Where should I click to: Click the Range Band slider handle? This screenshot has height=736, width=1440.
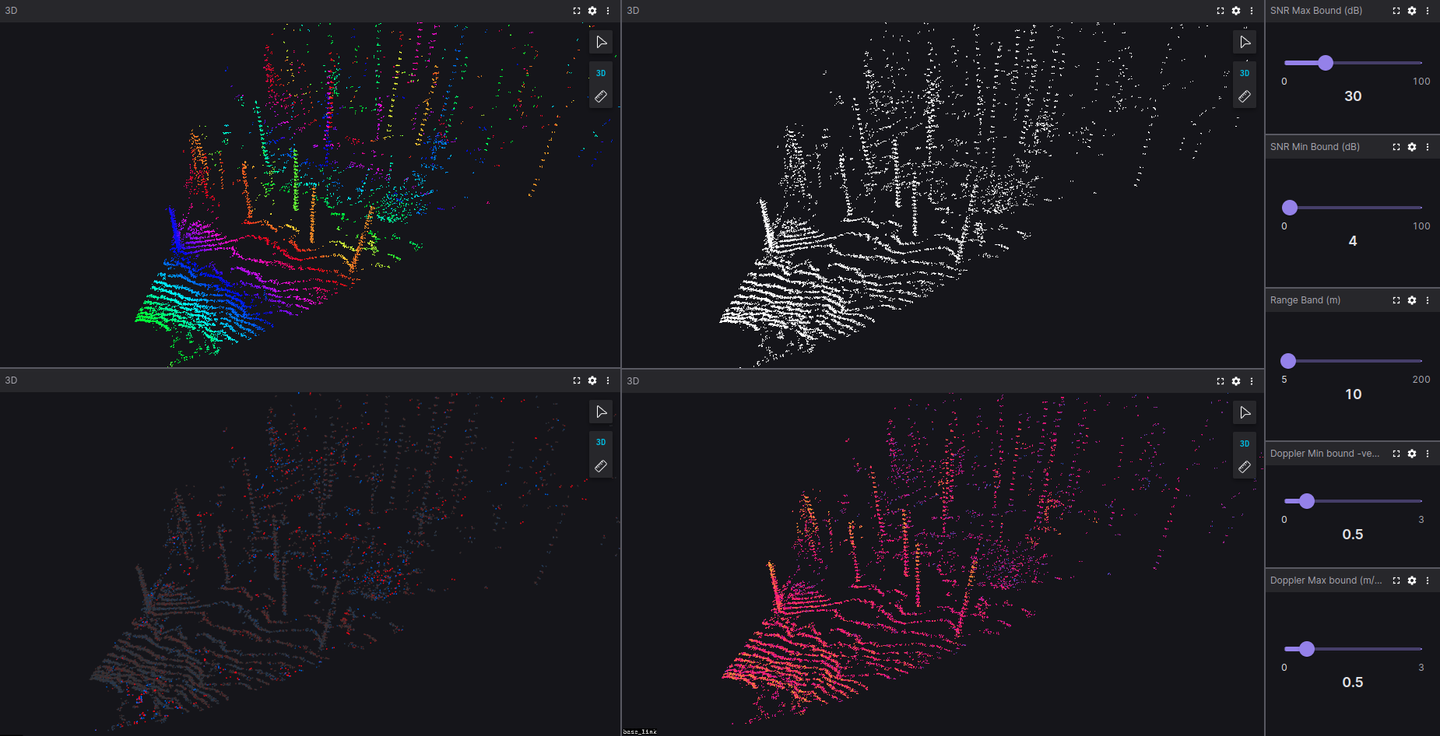[1288, 360]
